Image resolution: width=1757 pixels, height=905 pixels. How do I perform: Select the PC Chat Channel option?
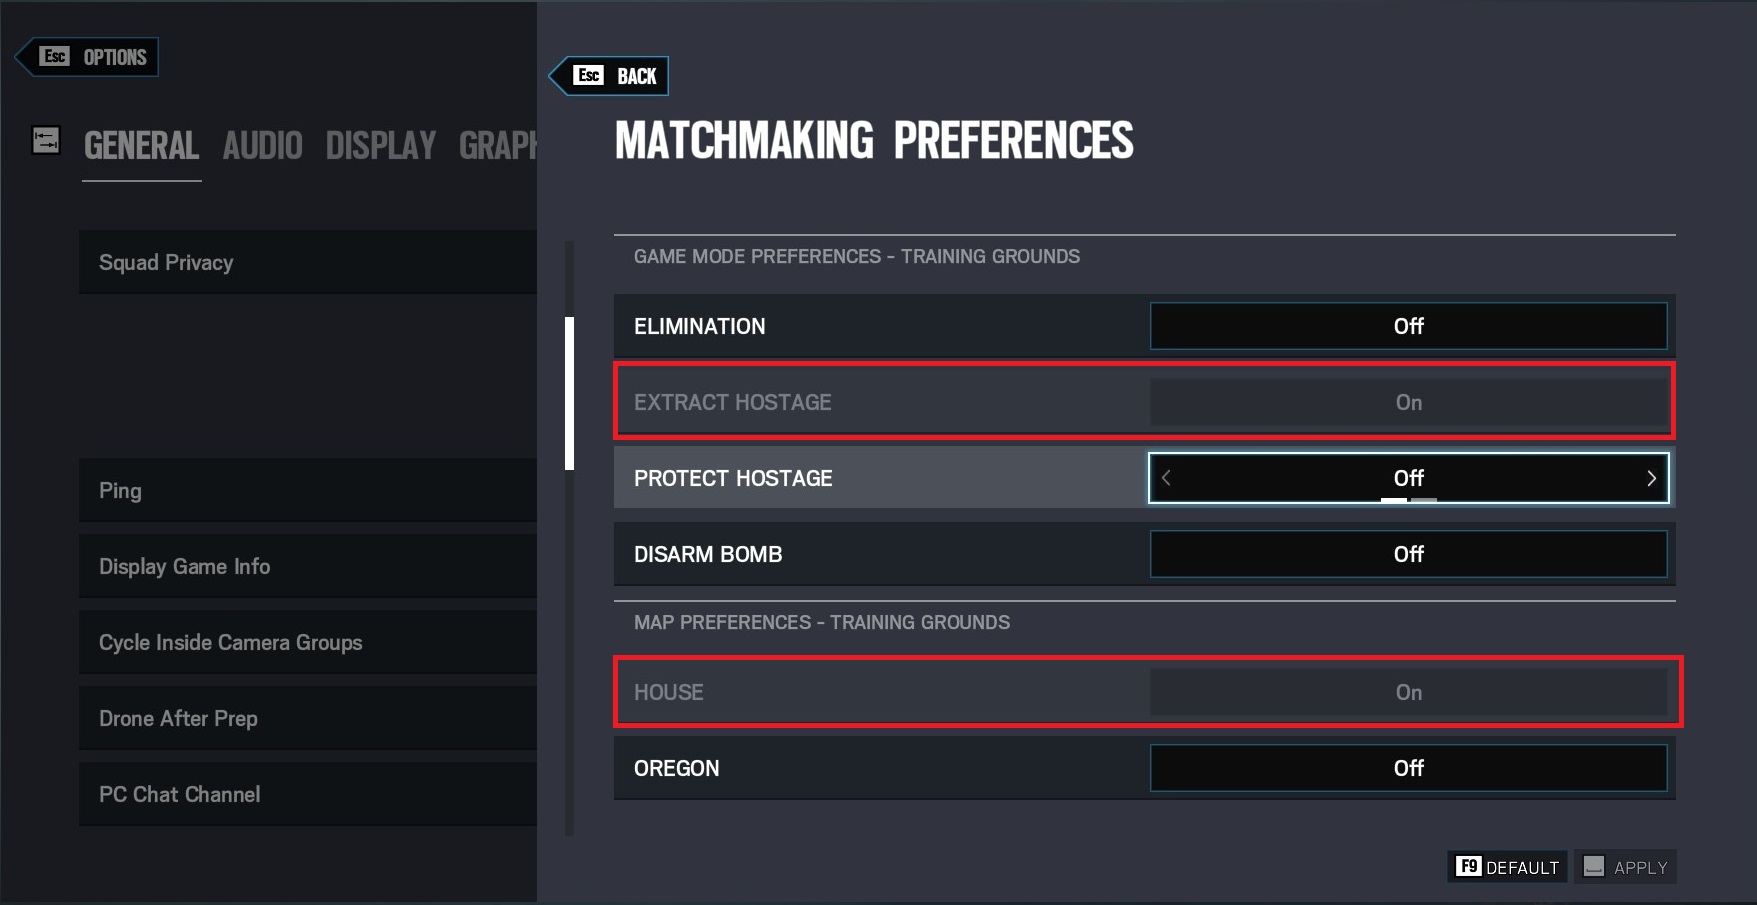coord(307,794)
